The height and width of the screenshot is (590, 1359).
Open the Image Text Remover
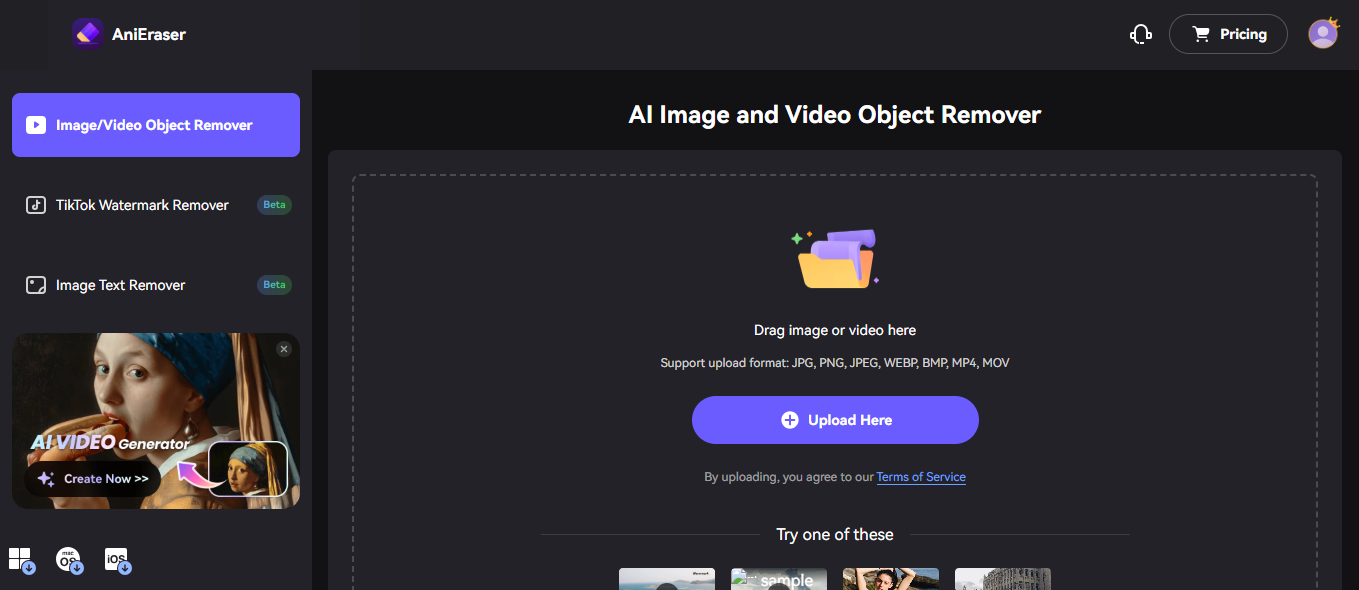coord(120,285)
